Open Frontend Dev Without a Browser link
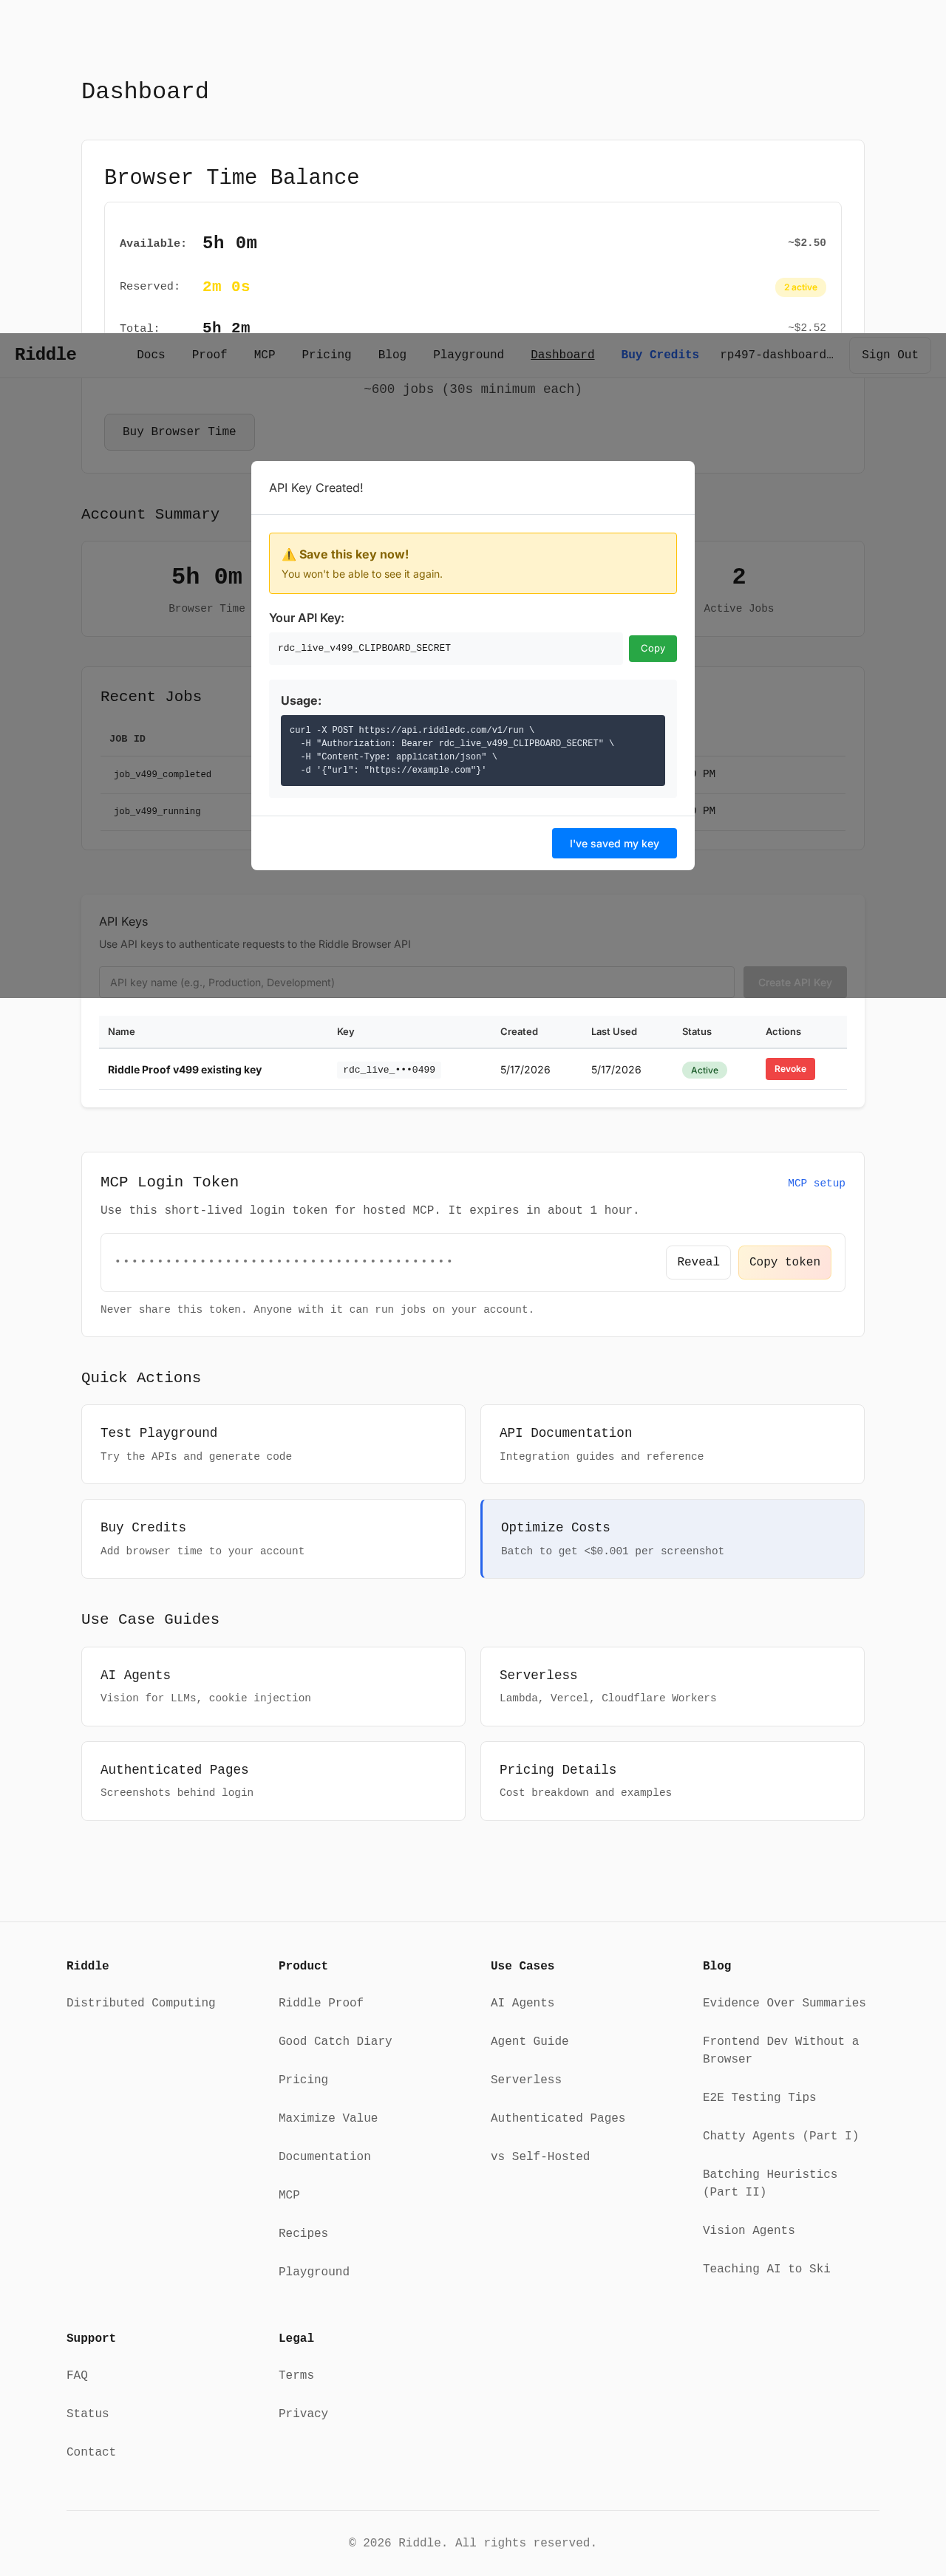This screenshot has width=946, height=2576. coord(780,2049)
